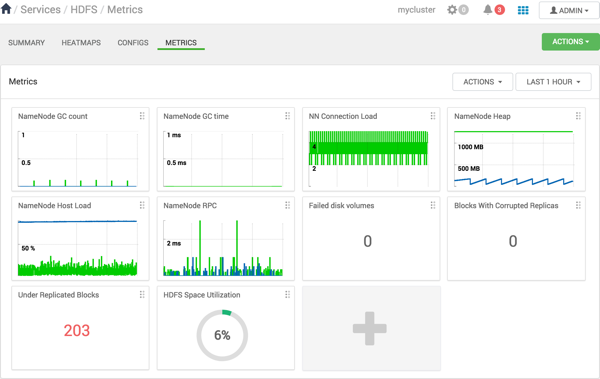Viewport: 600px width, 379px height.
Task: Click the Metrics breadcrumb item
Action: click(x=125, y=10)
